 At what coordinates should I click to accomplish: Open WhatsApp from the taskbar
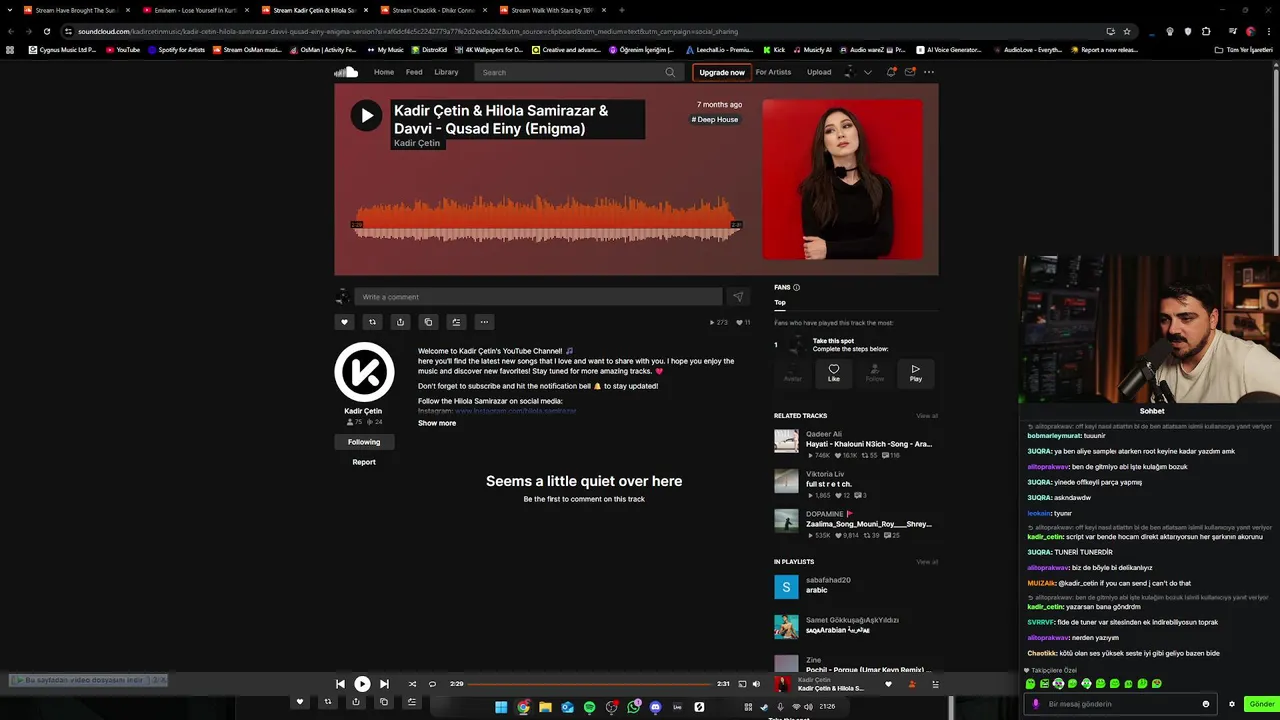(634, 707)
